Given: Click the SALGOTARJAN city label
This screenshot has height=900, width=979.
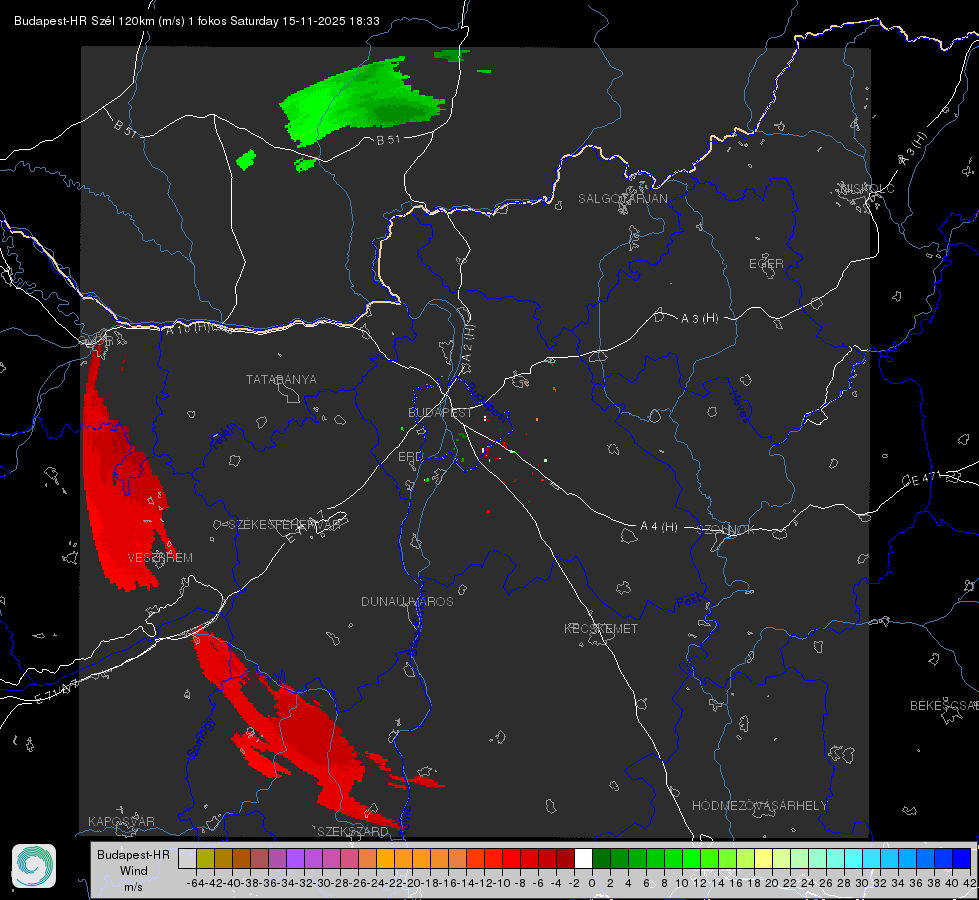Looking at the screenshot, I should pyautogui.click(x=622, y=199).
